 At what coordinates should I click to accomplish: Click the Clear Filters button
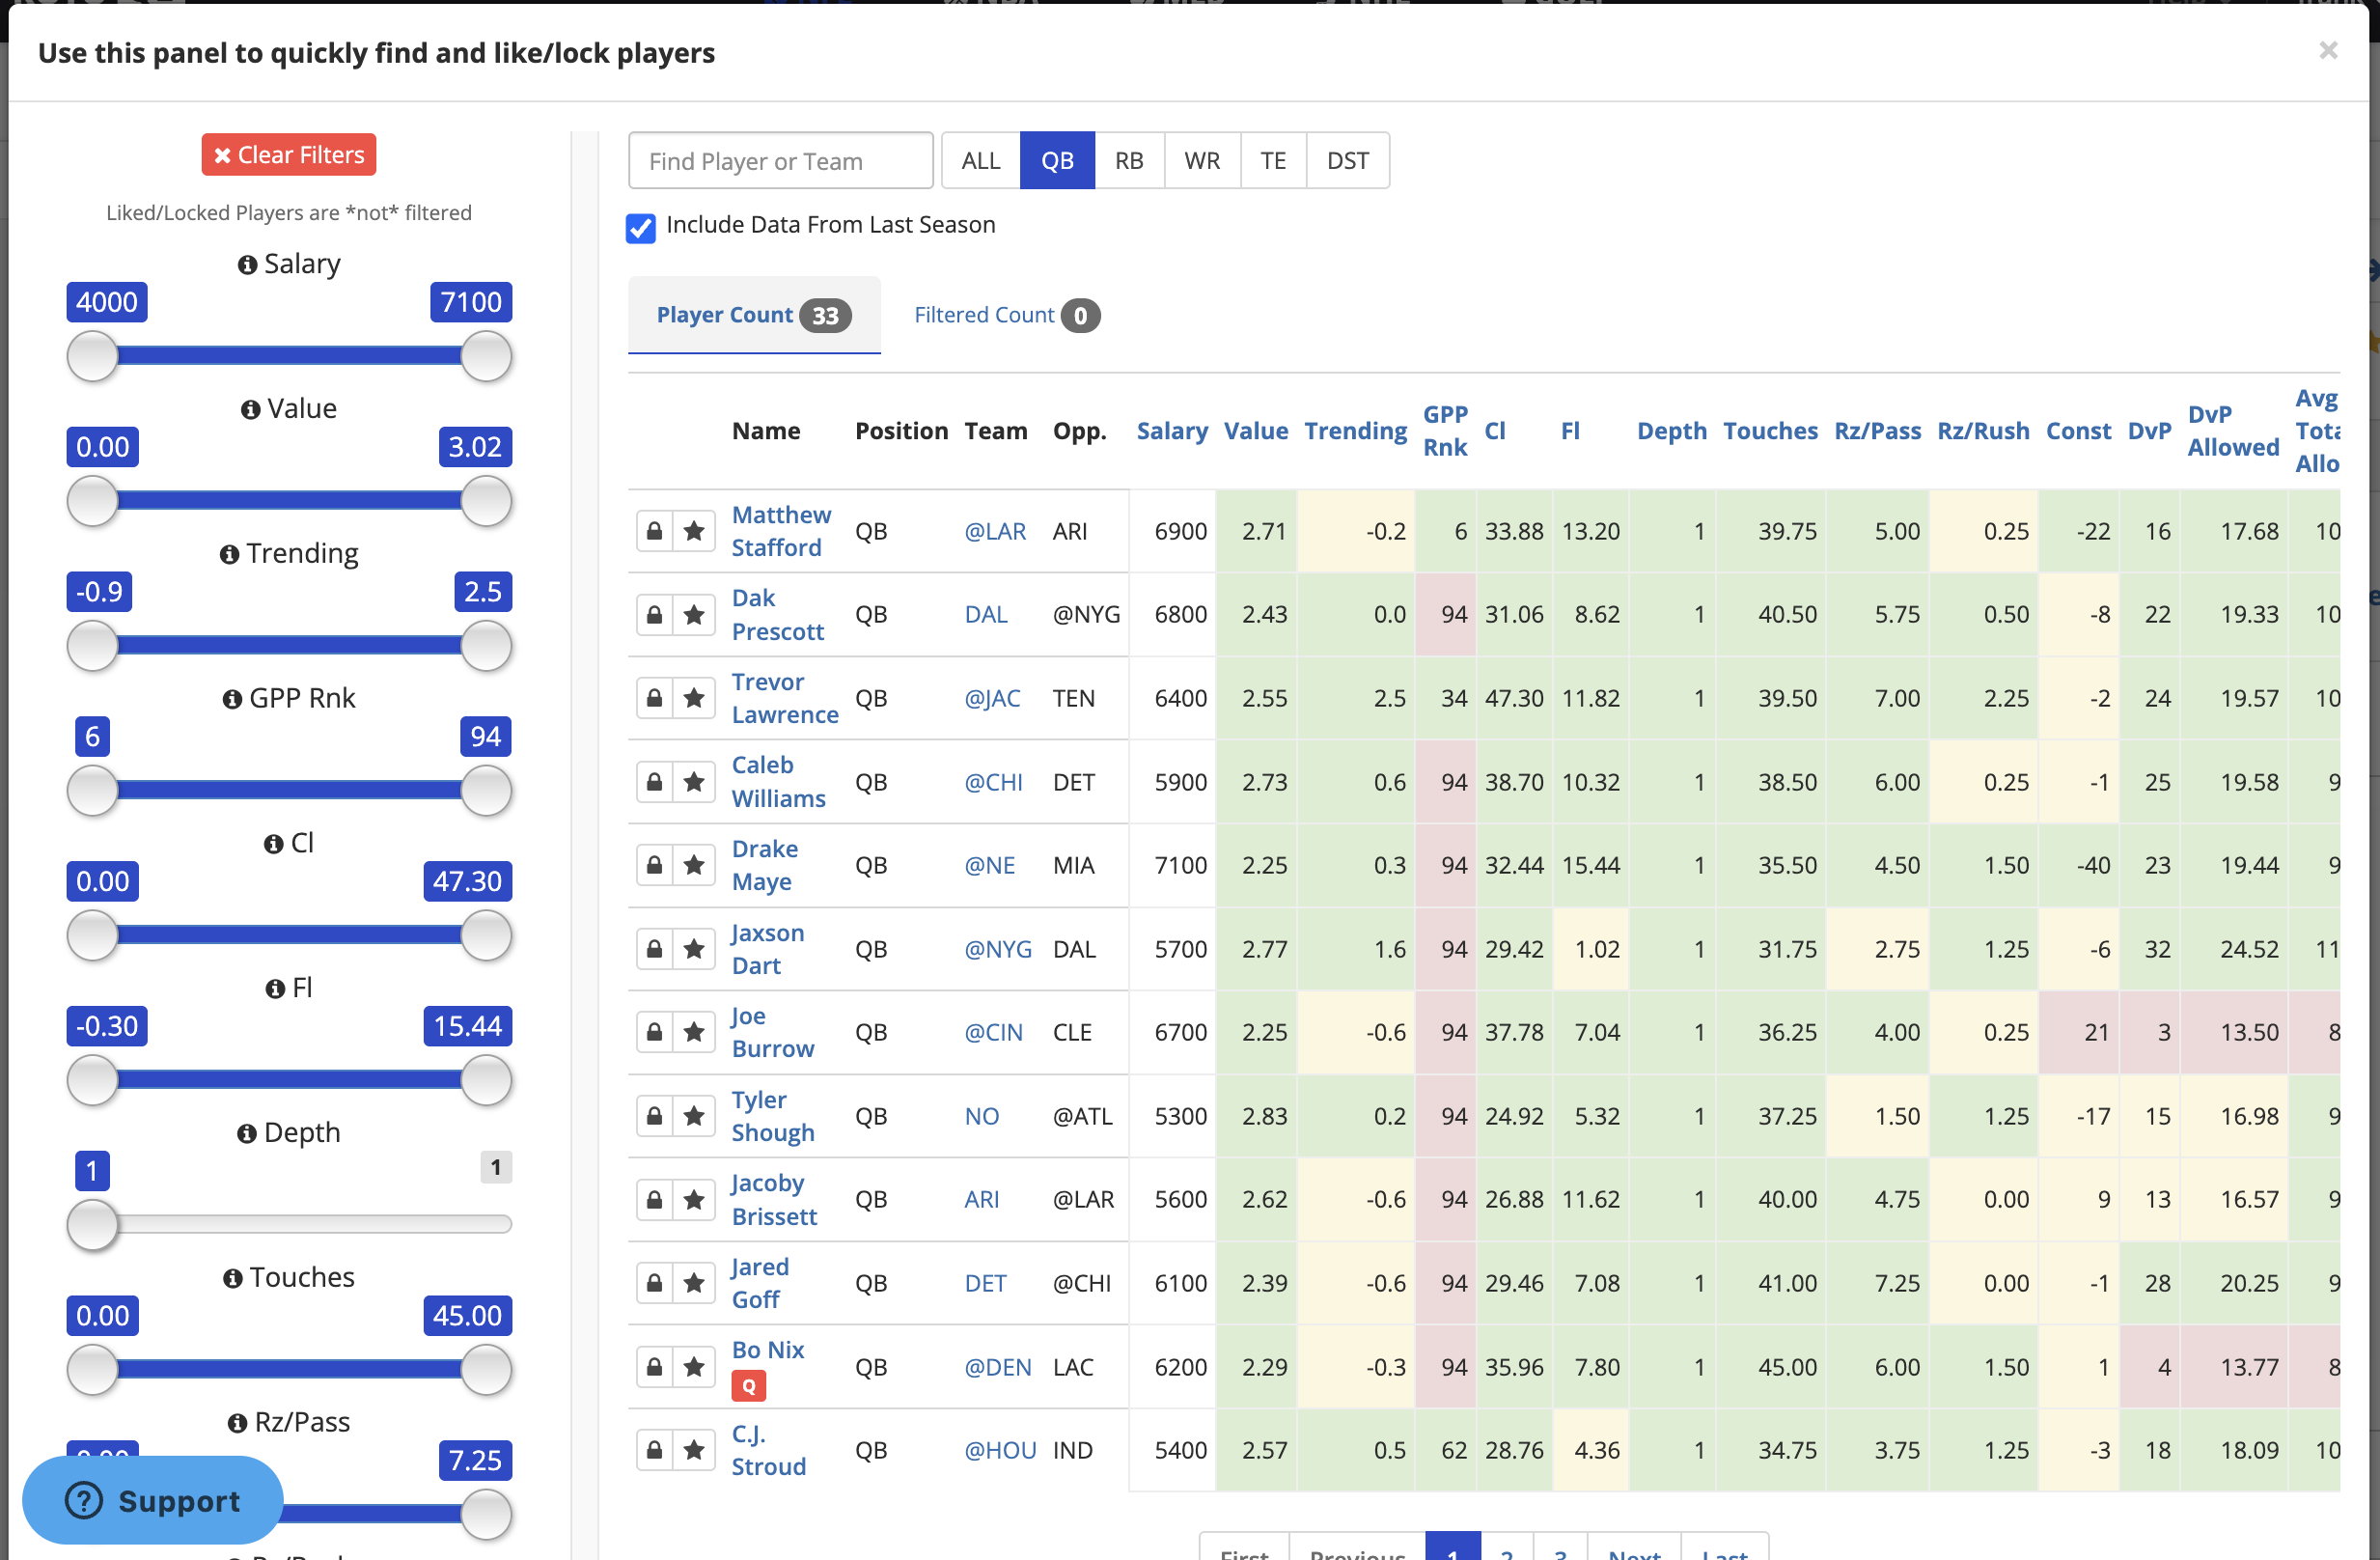pyautogui.click(x=289, y=155)
